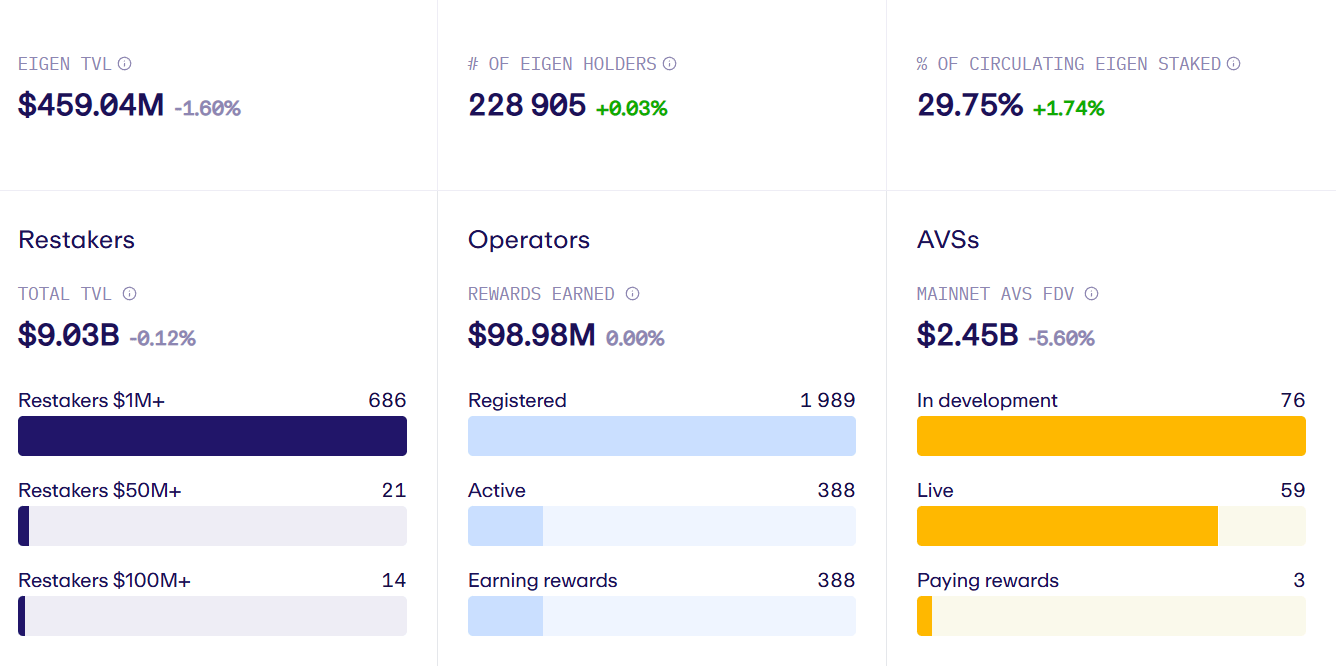Image resolution: width=1336 pixels, height=666 pixels.
Task: Open the AVSs section heading
Action: click(x=948, y=240)
